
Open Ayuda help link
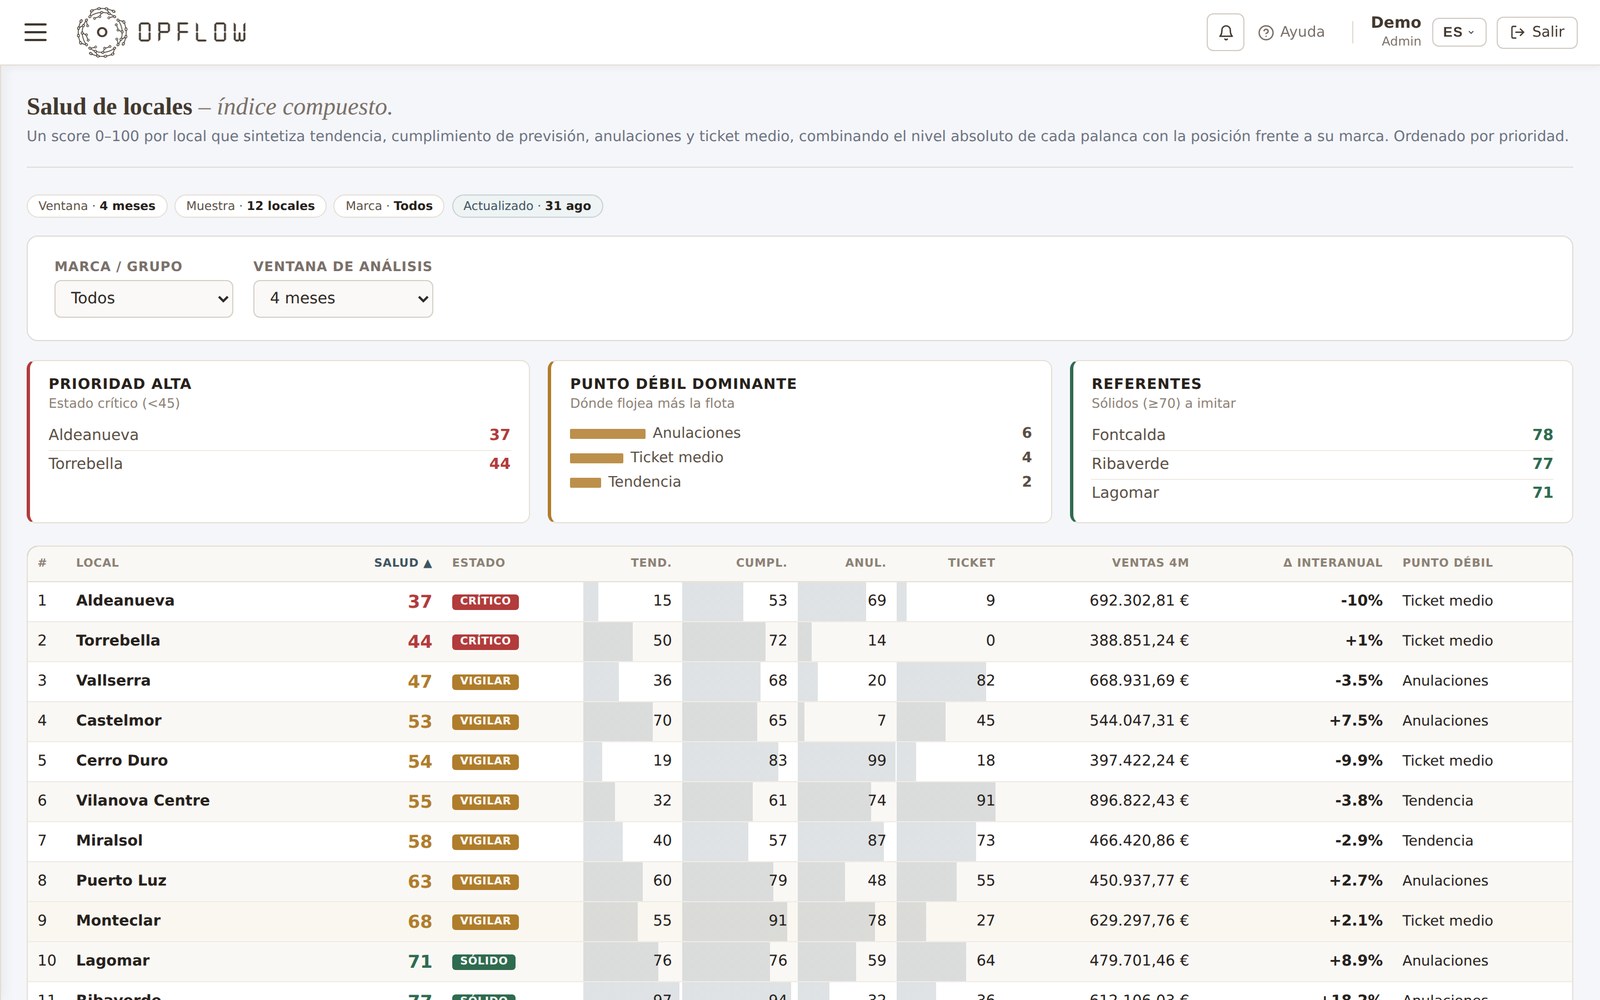1291,32
